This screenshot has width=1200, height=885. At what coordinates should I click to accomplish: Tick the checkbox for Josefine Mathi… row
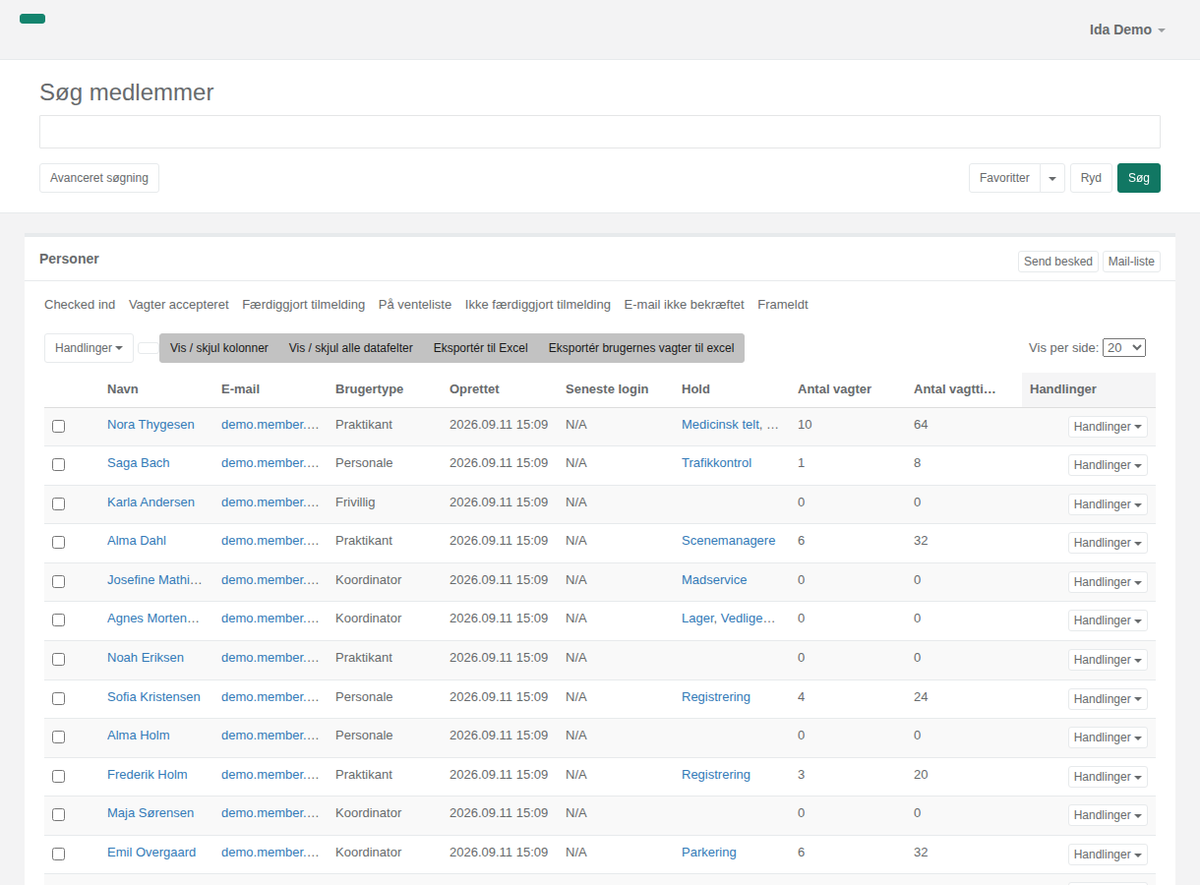pyautogui.click(x=58, y=581)
